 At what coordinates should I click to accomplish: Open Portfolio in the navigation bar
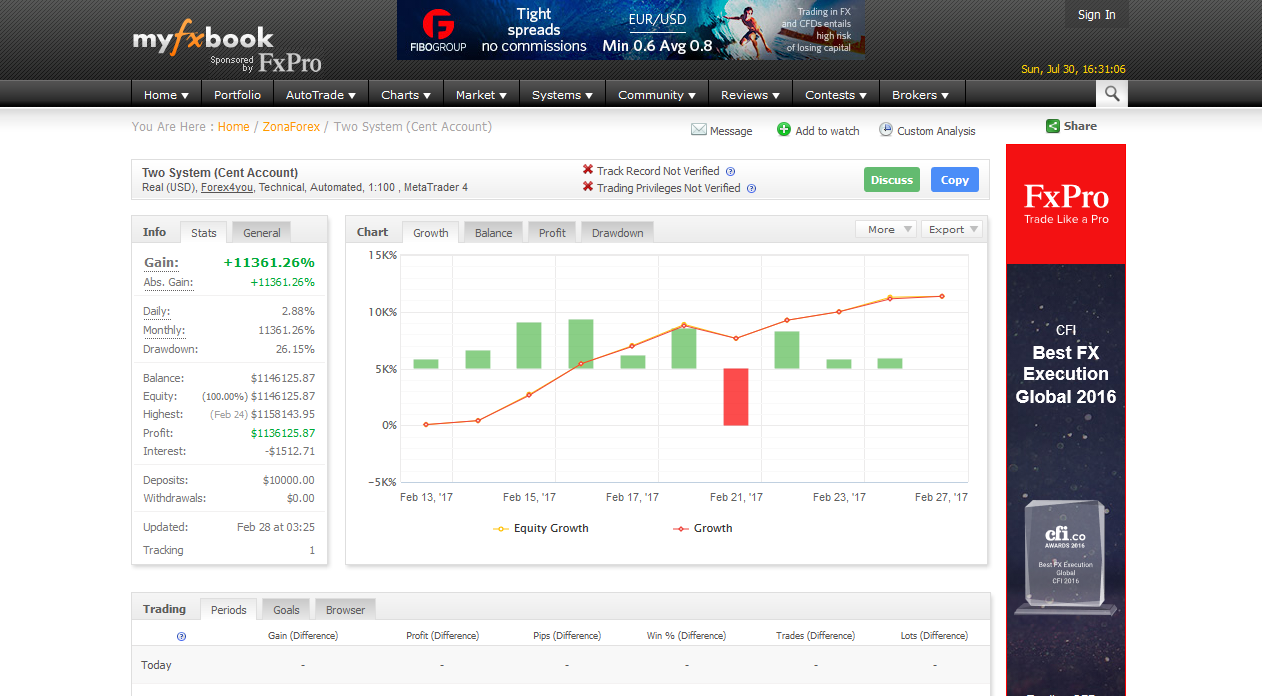[237, 95]
